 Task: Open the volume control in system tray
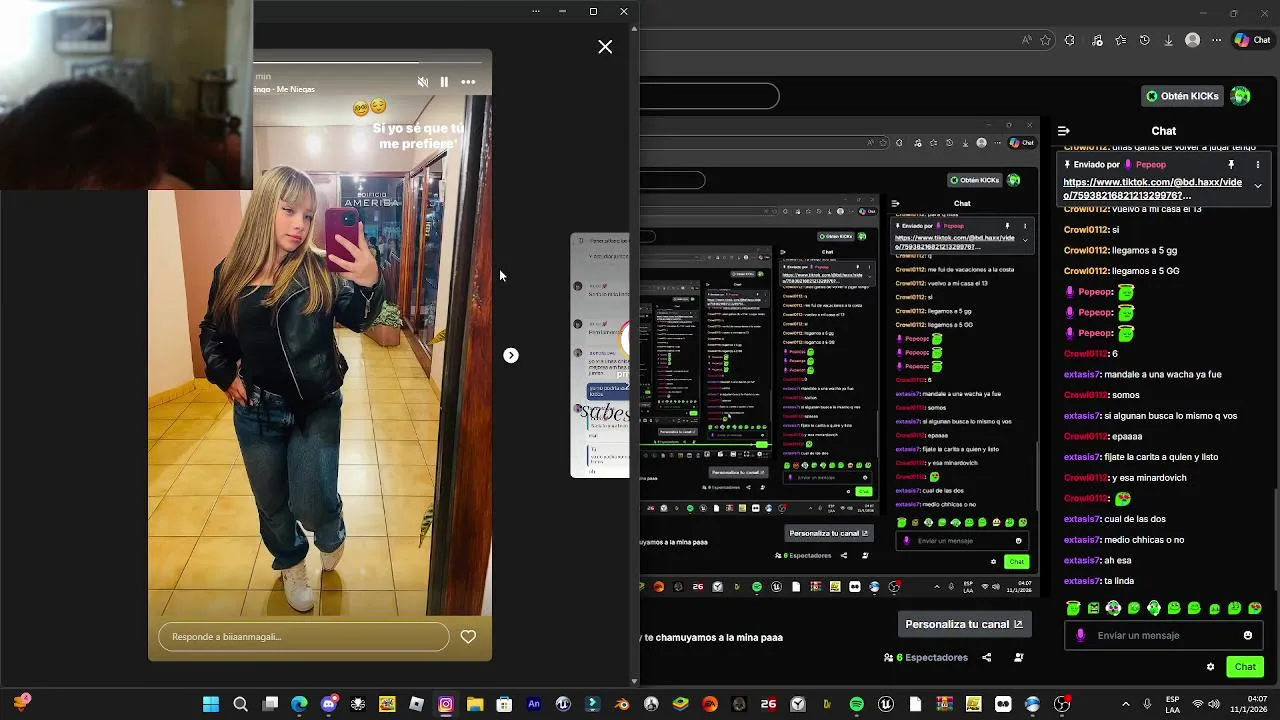[1213, 704]
